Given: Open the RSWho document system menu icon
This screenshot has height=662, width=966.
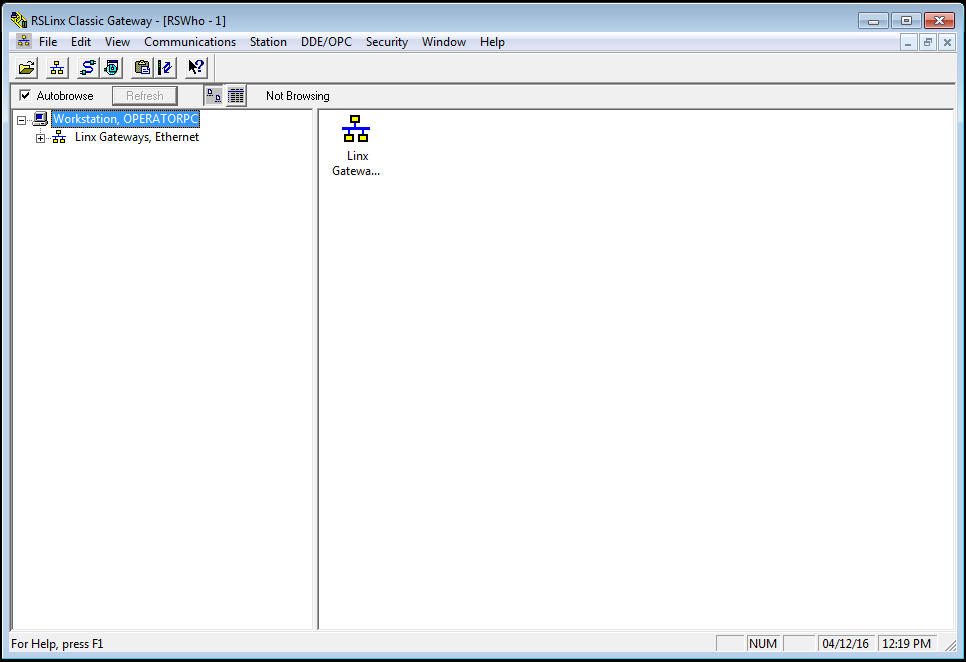Looking at the screenshot, I should (23, 41).
